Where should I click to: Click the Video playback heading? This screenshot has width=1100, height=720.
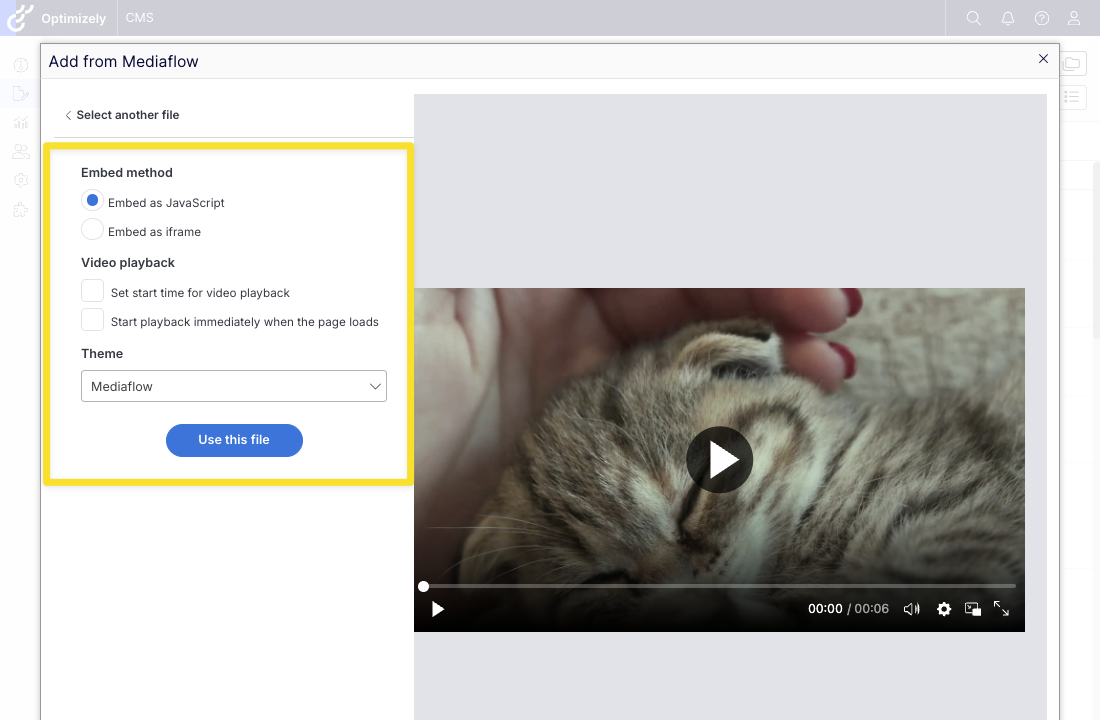click(x=128, y=262)
